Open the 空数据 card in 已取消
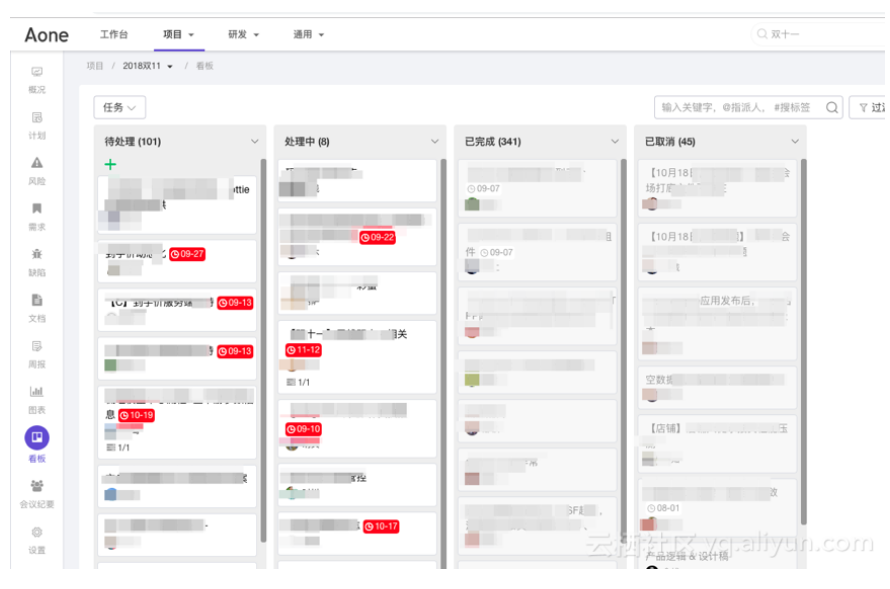The image size is (890, 589). click(x=717, y=387)
